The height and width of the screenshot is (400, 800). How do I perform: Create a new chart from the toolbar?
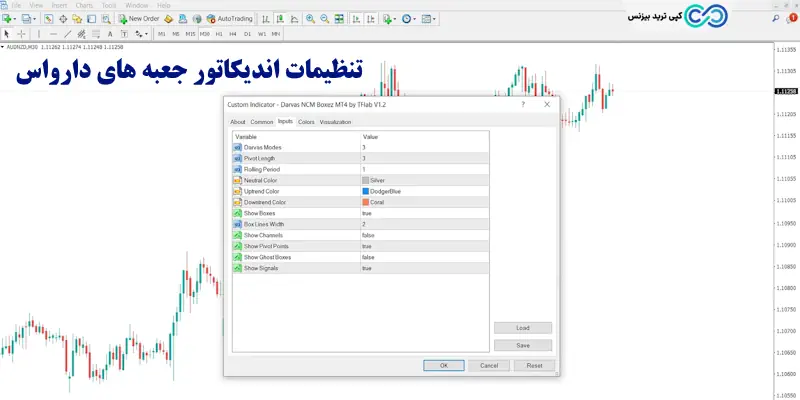pos(7,19)
